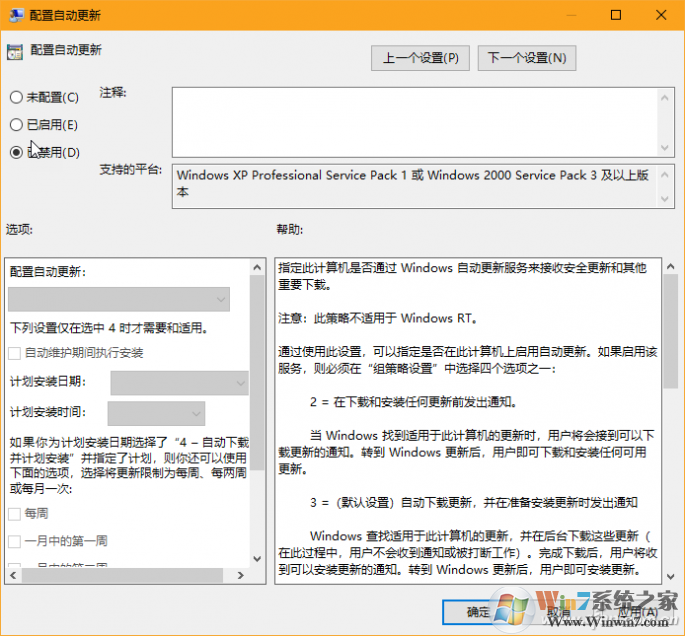This screenshot has width=685, height=636.
Task: Click the title bar window icon
Action: 14,14
